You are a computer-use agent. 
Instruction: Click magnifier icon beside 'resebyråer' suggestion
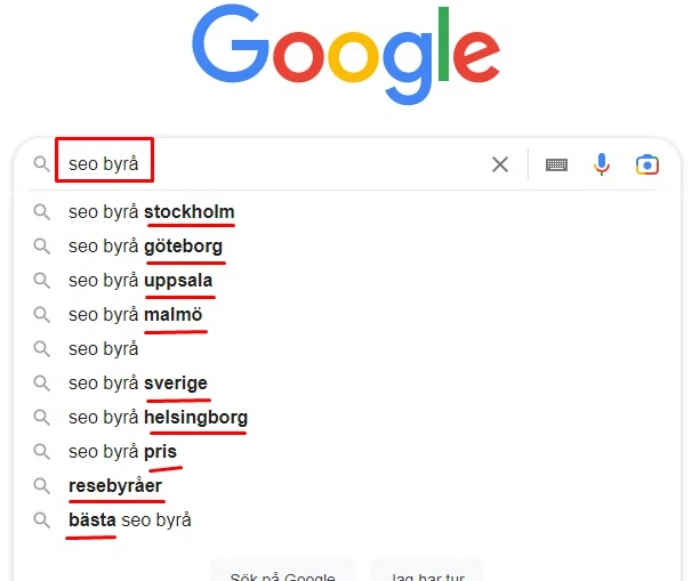tap(41, 486)
